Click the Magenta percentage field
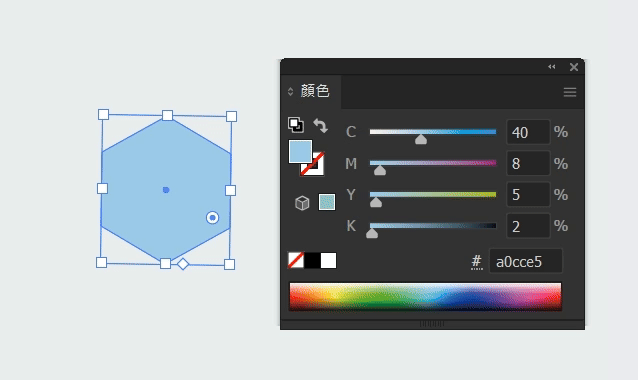This screenshot has width=638, height=380. [x=528, y=164]
